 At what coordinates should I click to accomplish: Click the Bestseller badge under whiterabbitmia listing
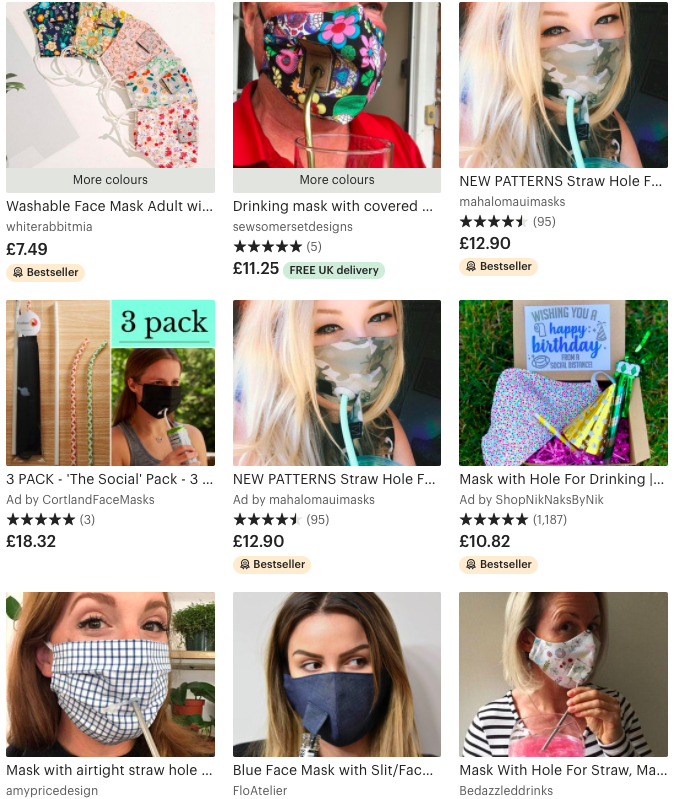click(45, 272)
